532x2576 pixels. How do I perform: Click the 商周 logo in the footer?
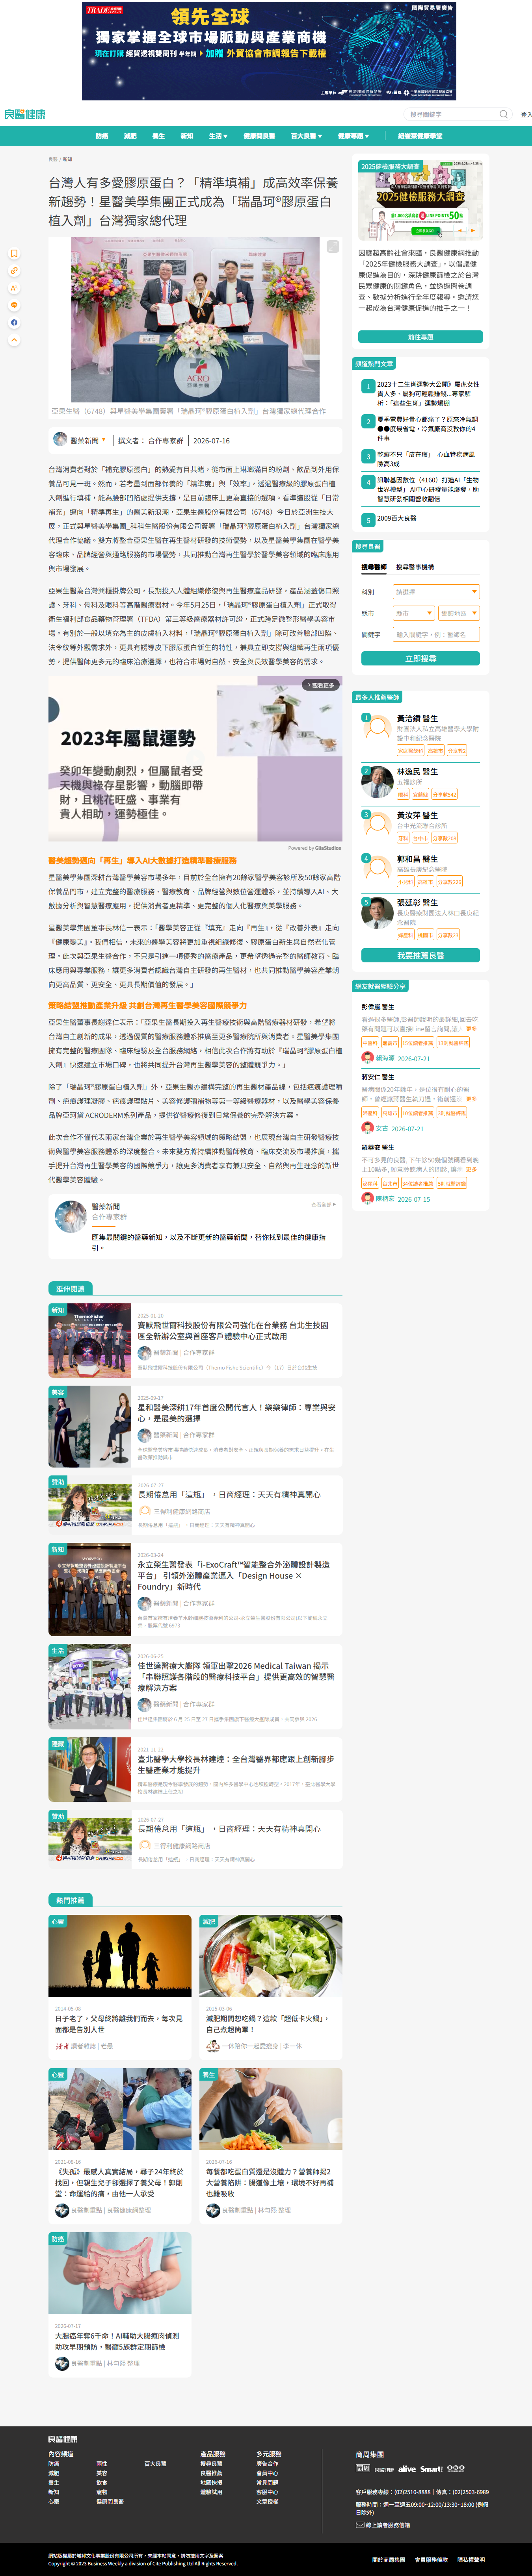click(363, 2468)
